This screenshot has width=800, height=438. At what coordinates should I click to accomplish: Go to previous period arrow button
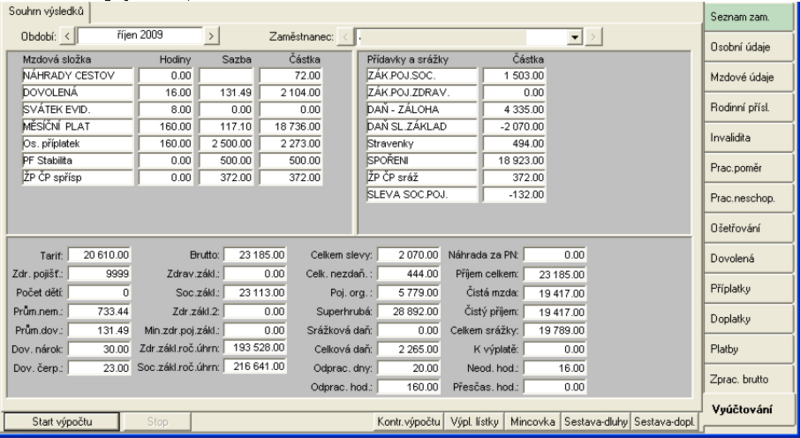coord(67,36)
